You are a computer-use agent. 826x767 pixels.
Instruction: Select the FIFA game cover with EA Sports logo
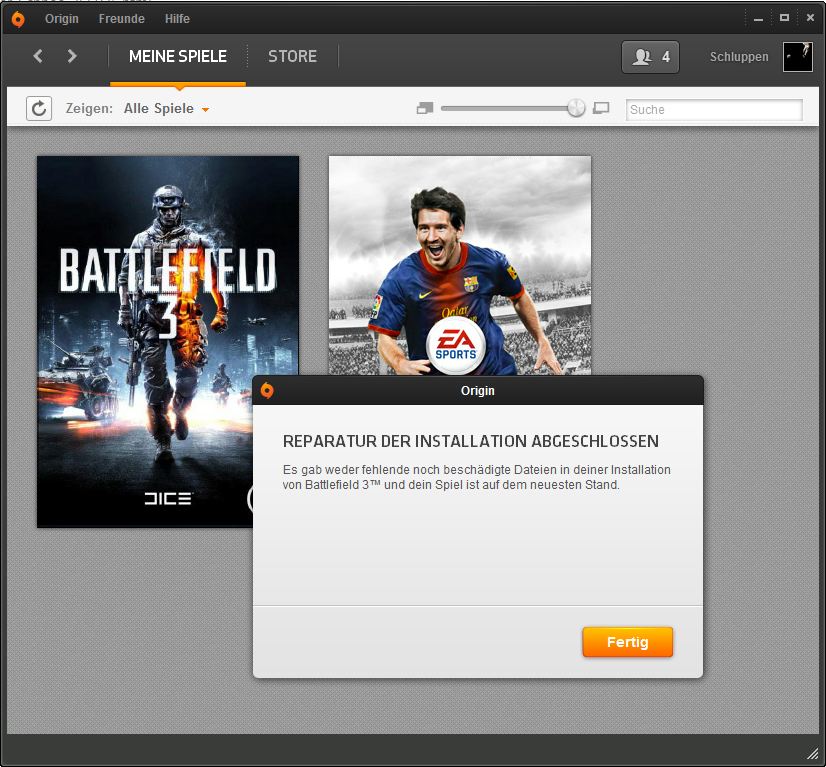(x=460, y=265)
